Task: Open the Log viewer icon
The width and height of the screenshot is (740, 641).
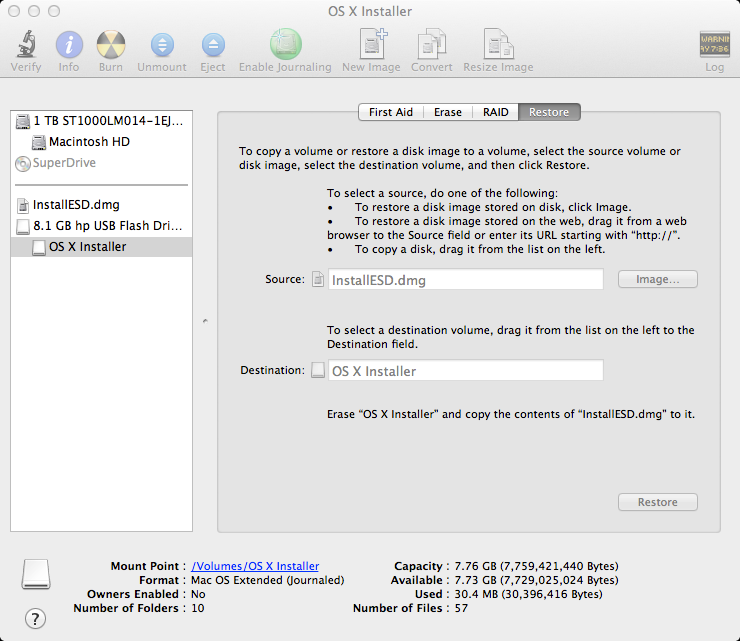Action: 714,44
